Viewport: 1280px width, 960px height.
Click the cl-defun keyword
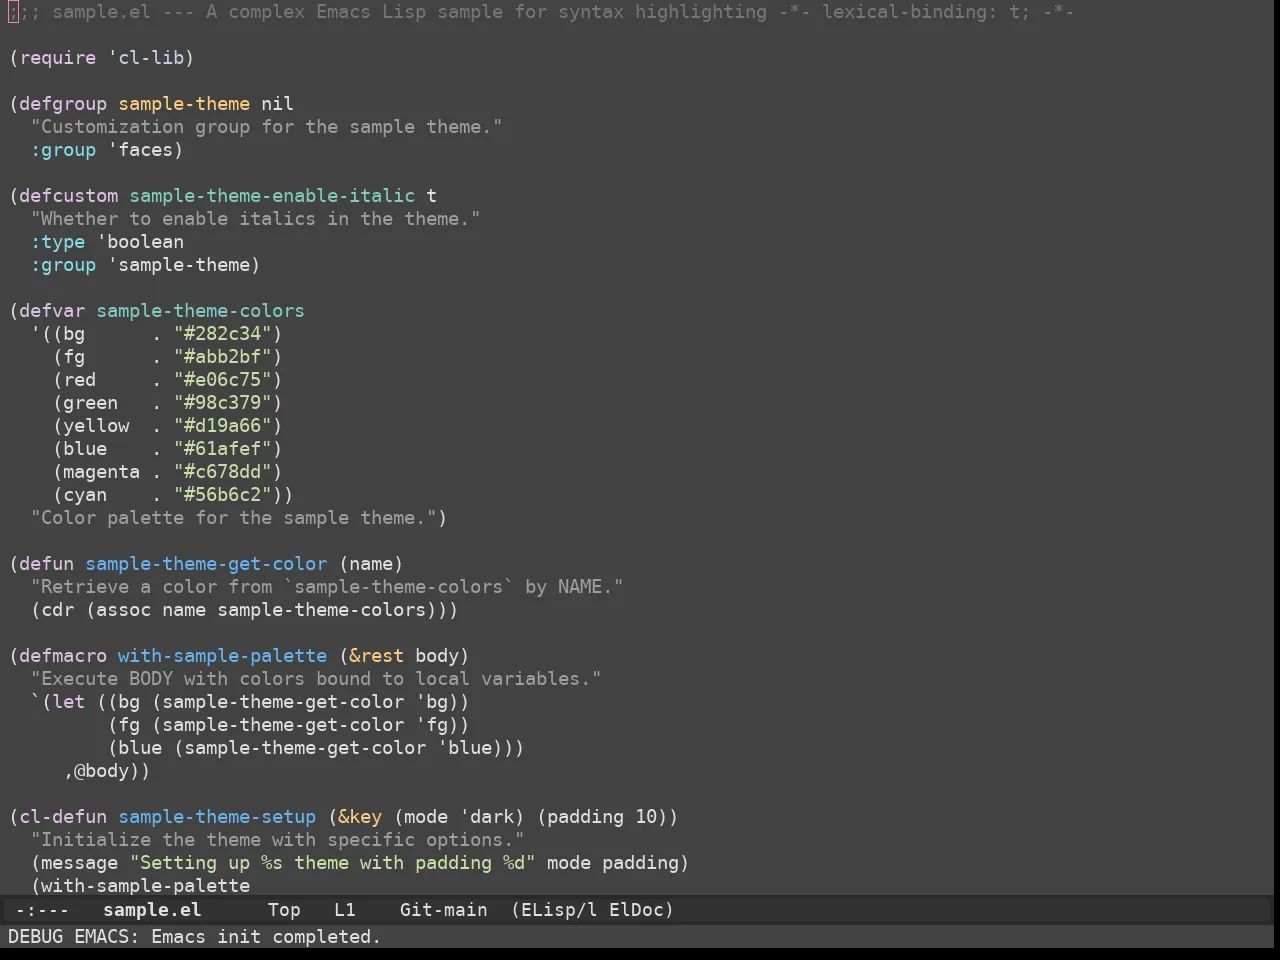click(x=63, y=817)
